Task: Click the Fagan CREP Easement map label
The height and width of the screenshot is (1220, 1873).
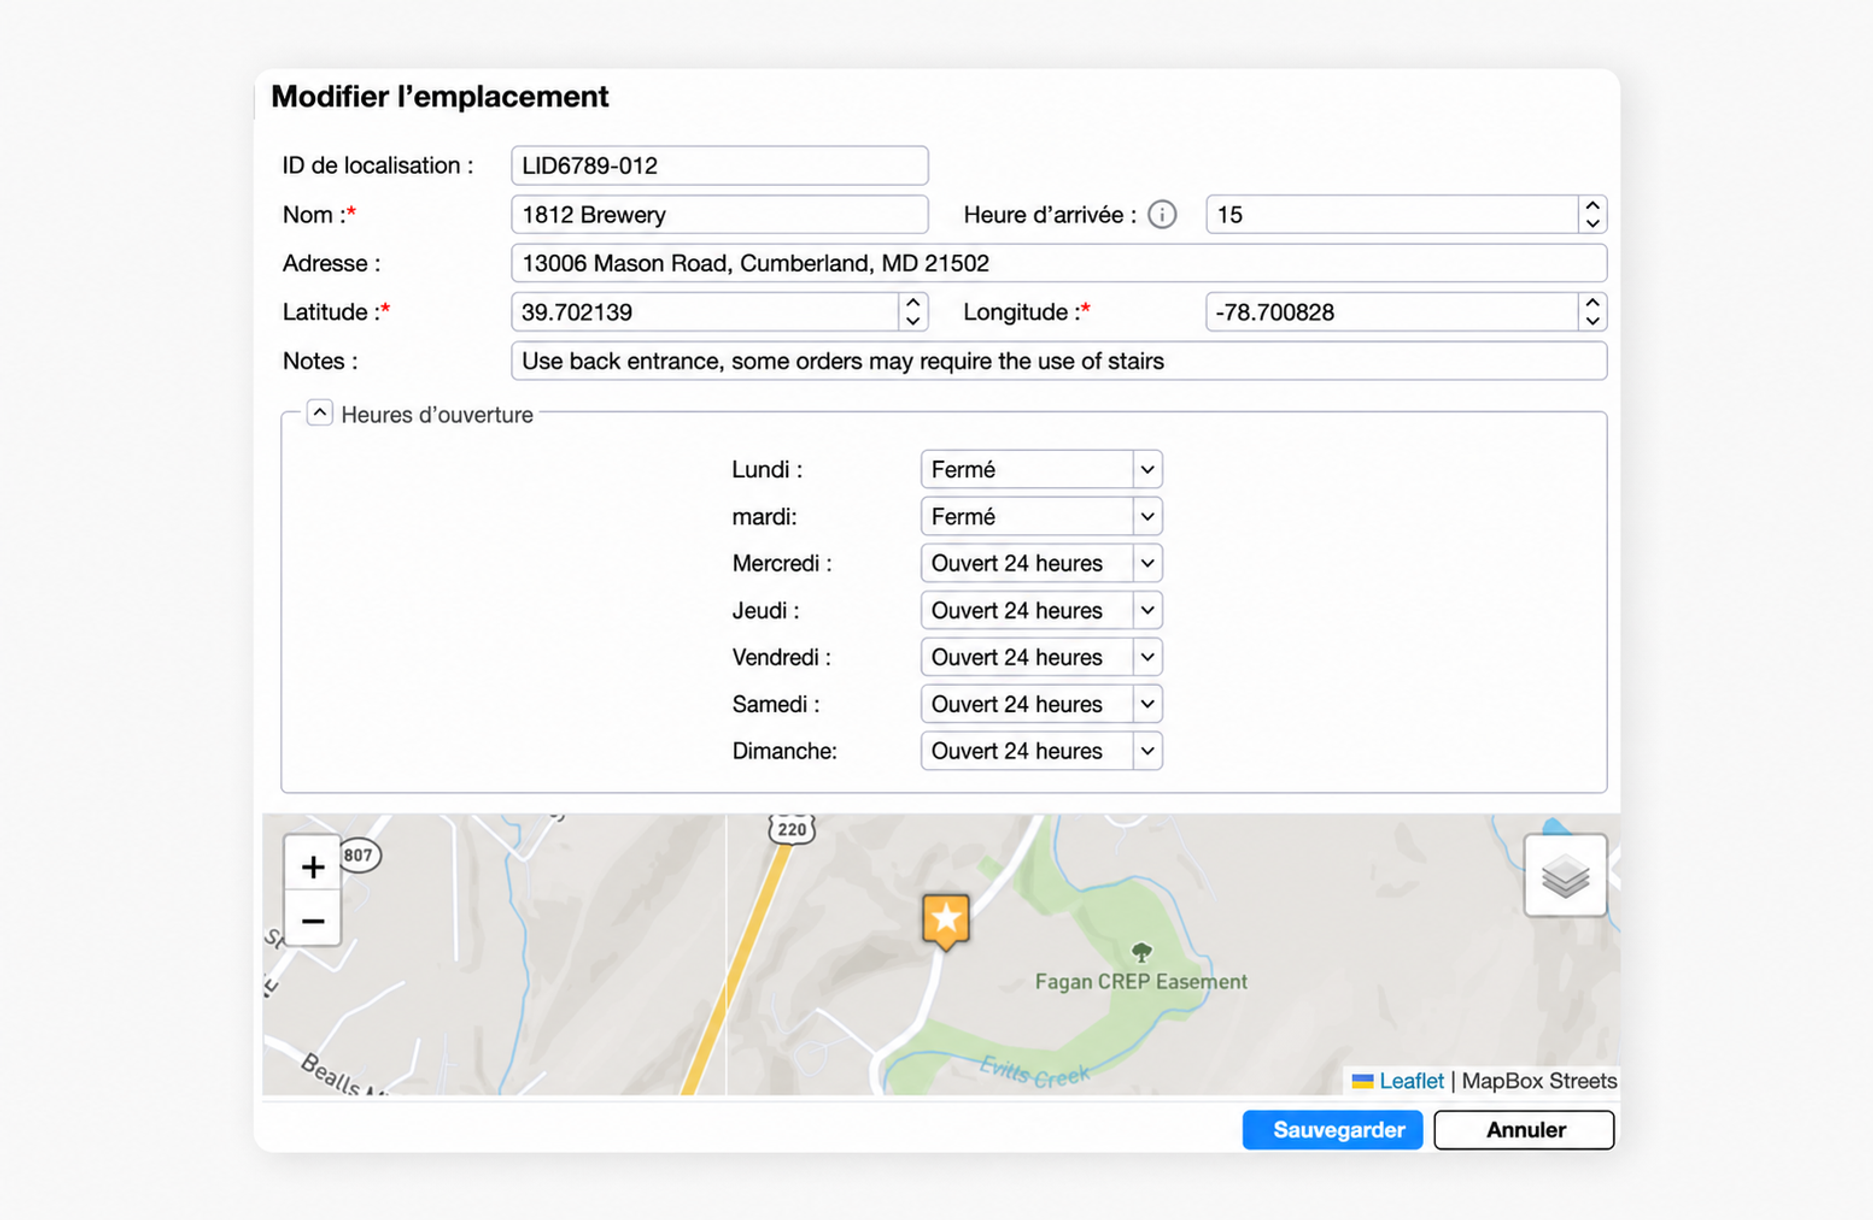Action: (1141, 982)
